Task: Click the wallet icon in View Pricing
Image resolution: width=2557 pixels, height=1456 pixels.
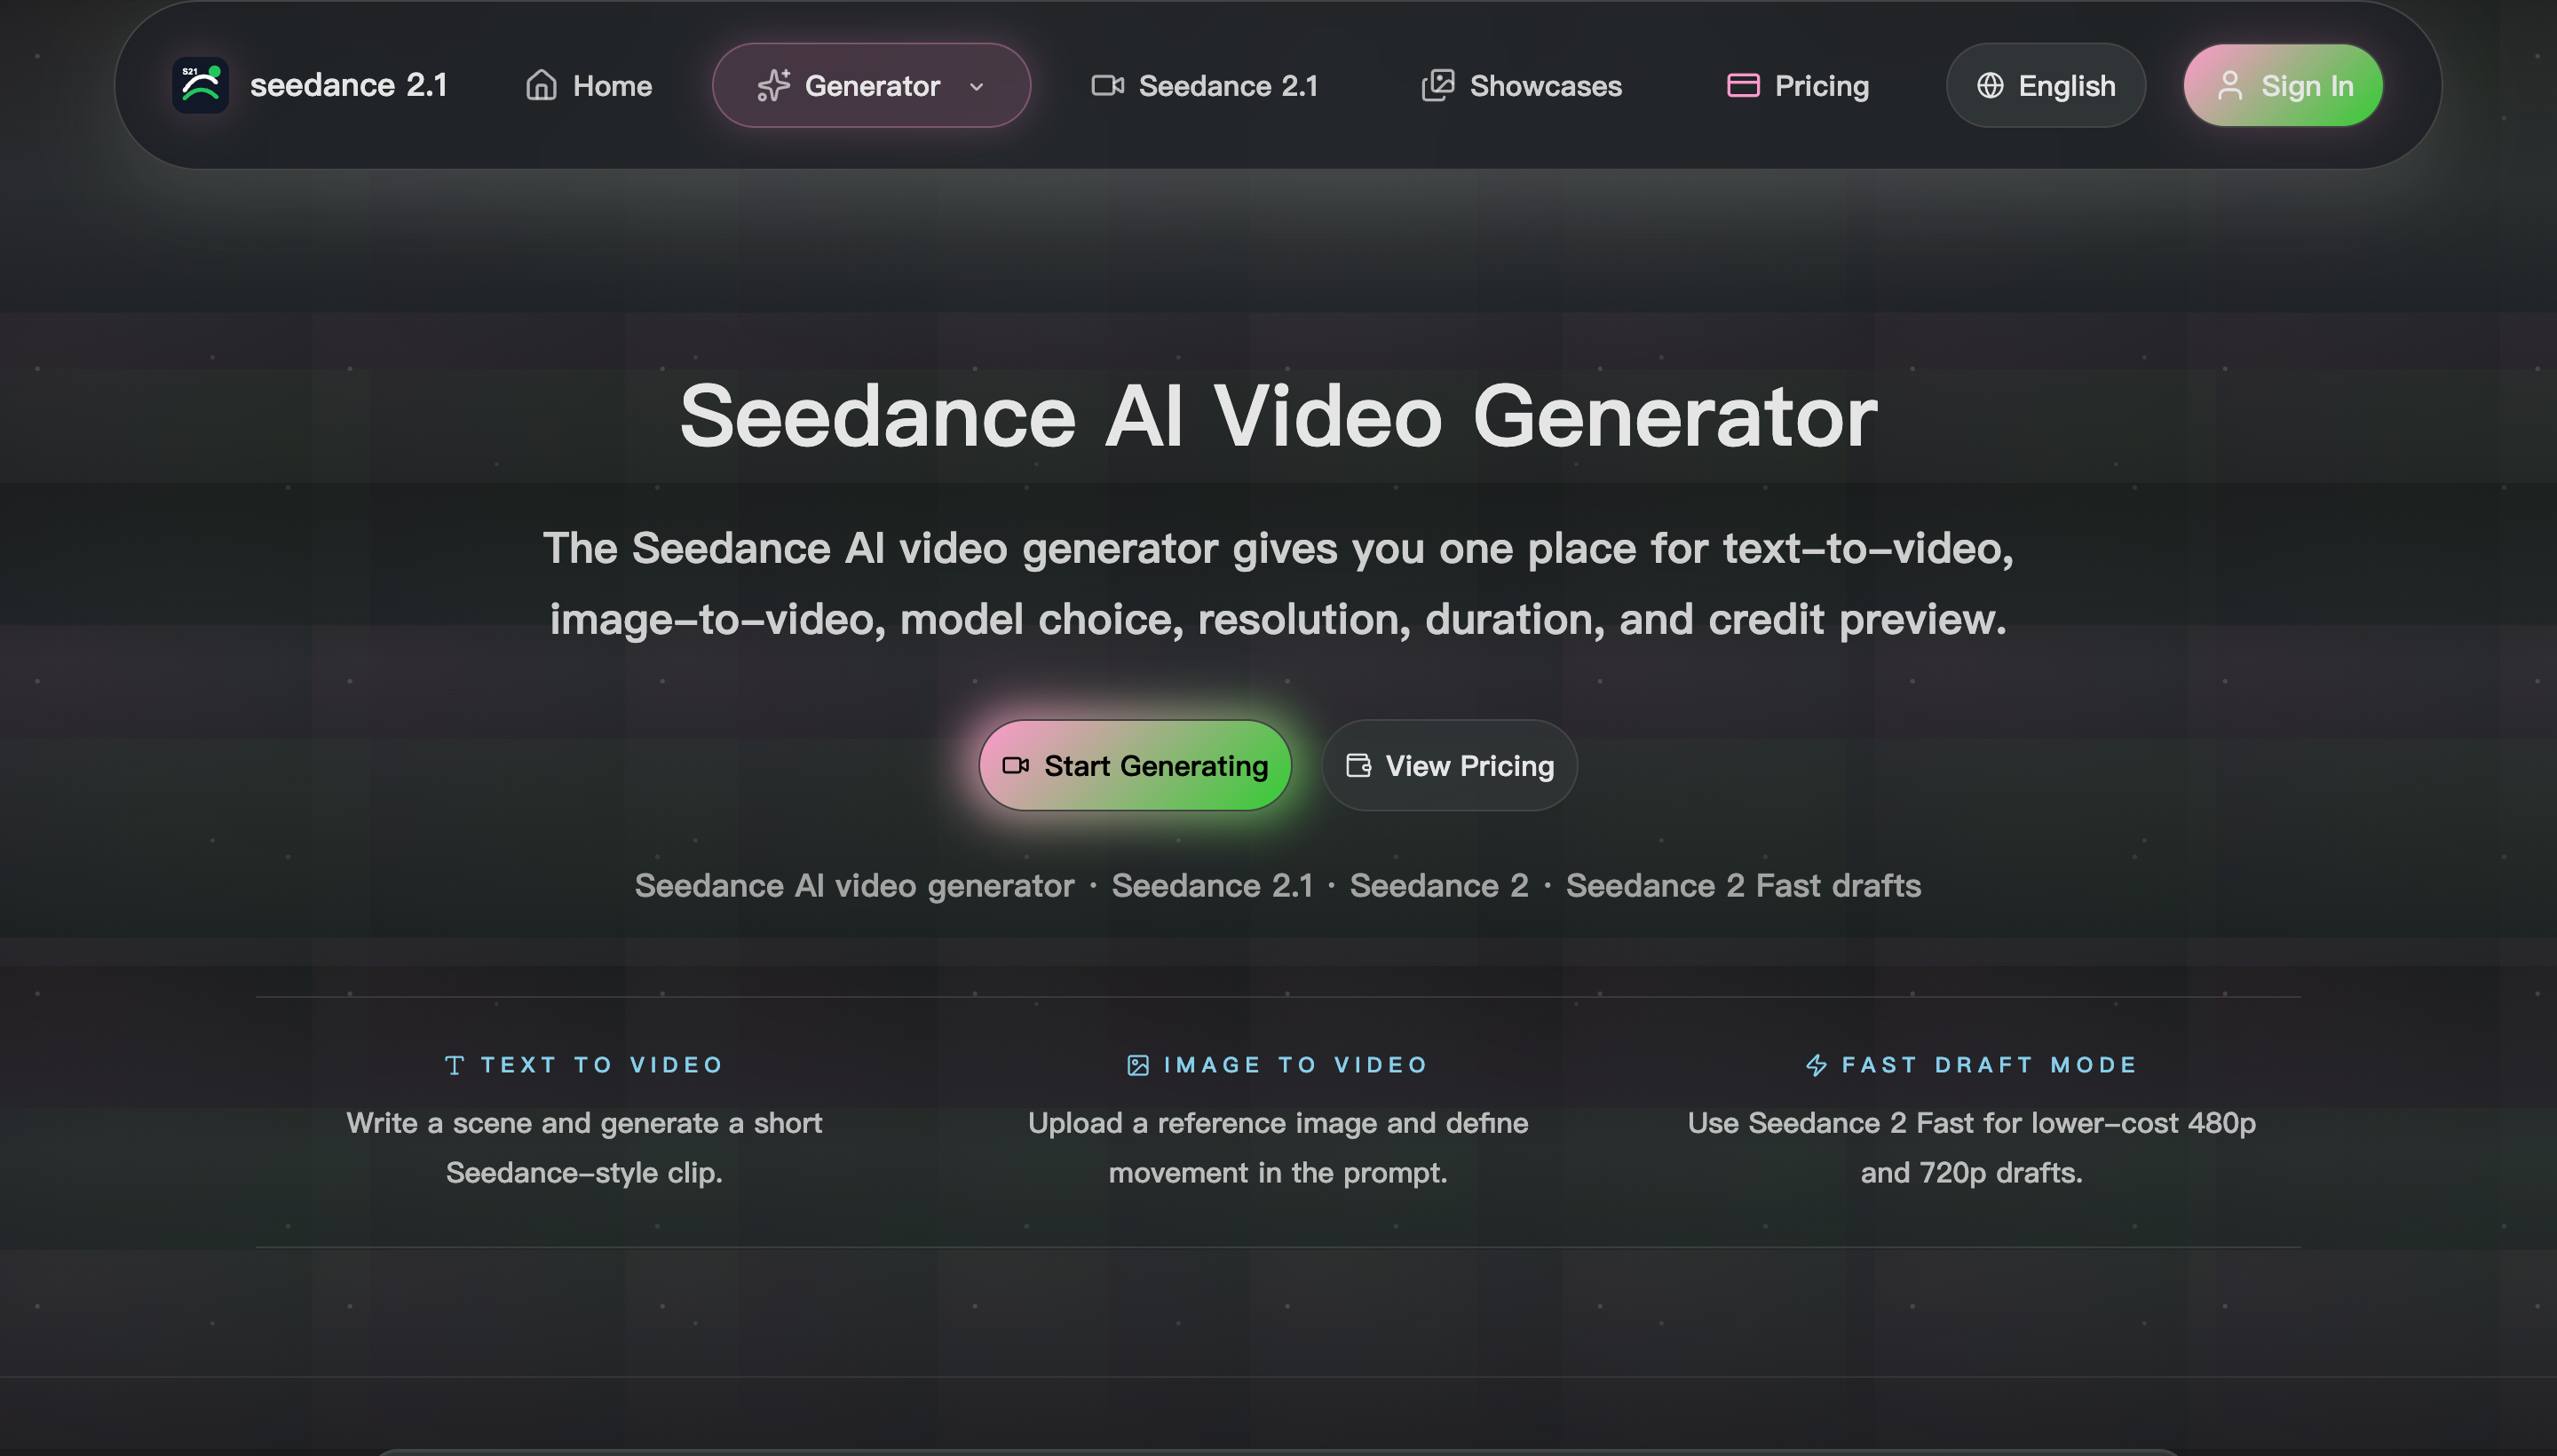Action: [1358, 765]
